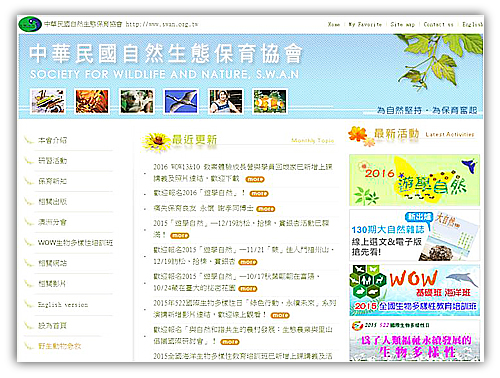
Task: Open news headline 痛失保育良友
Action: tap(203, 209)
